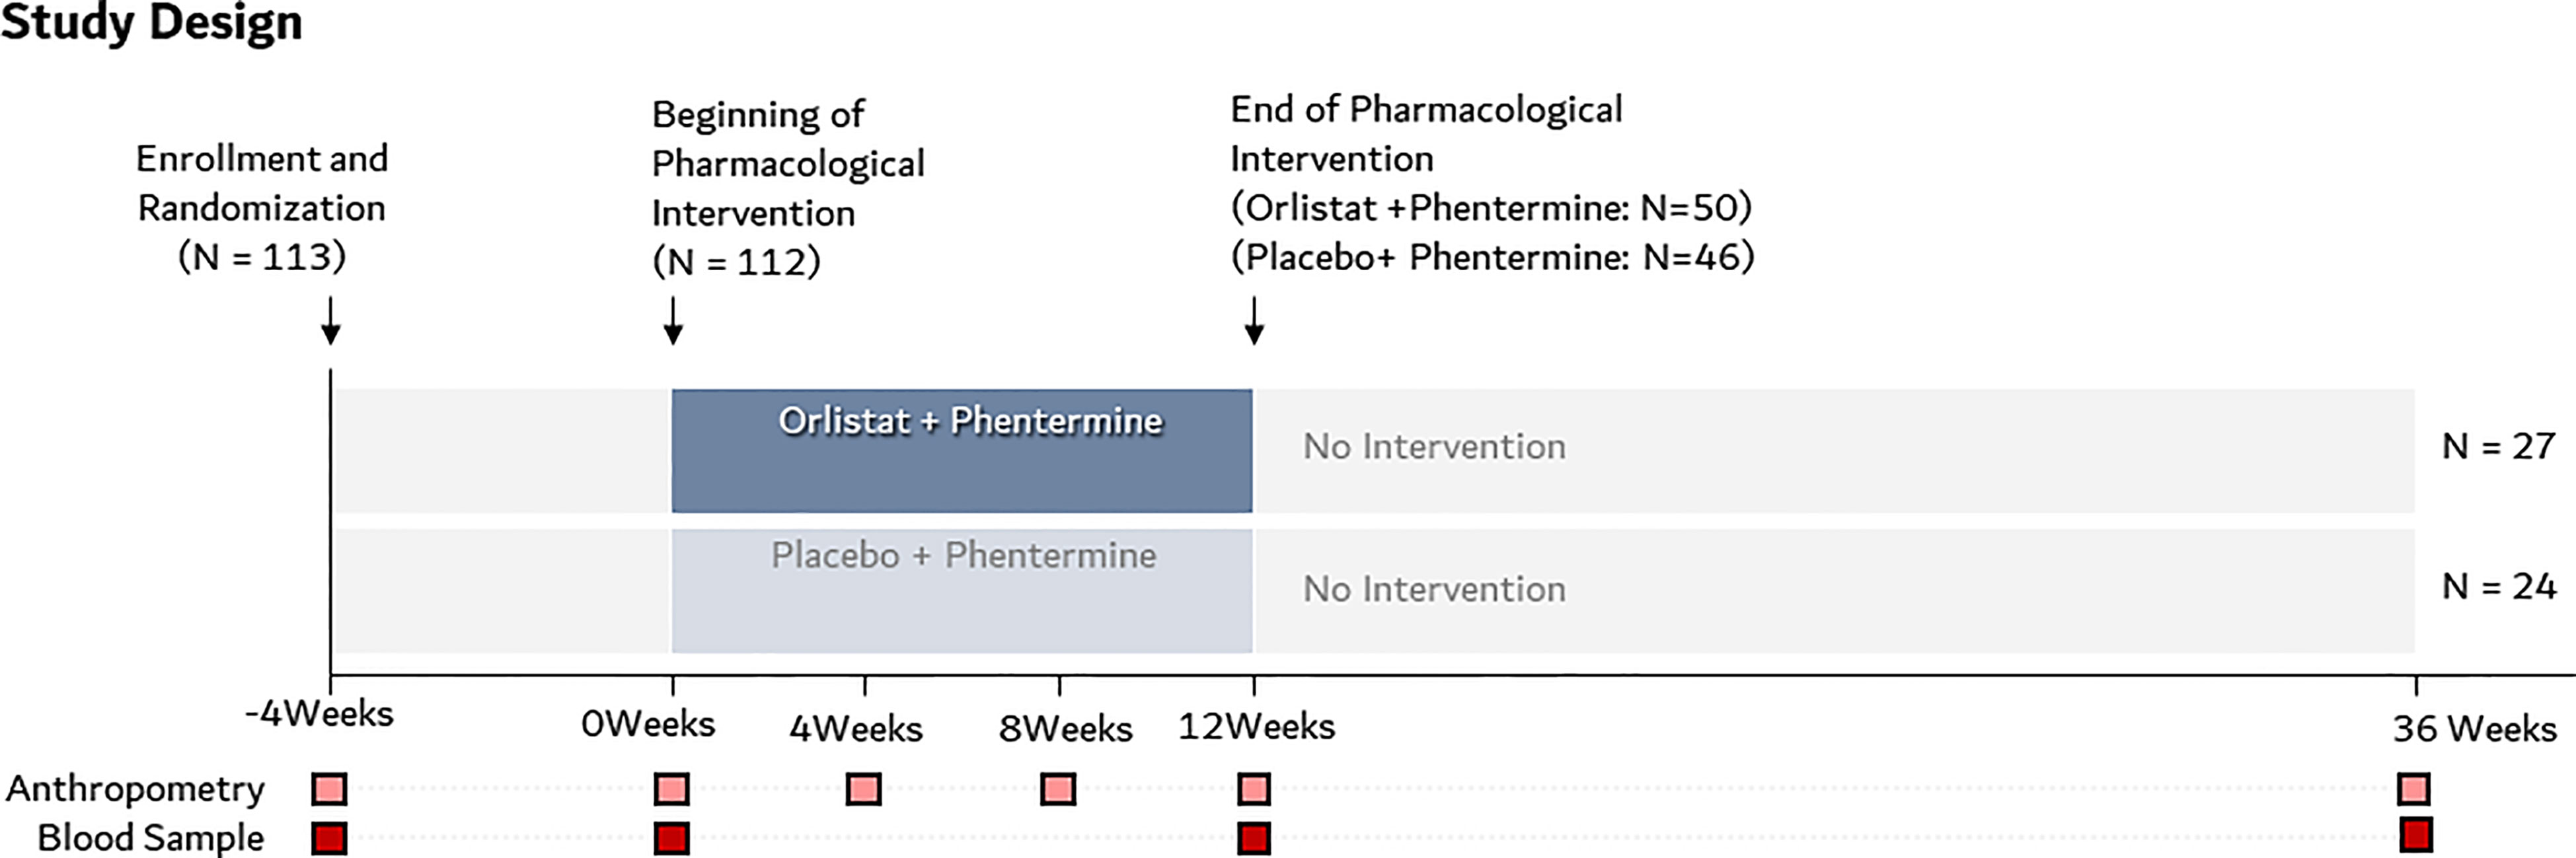This screenshot has width=2576, height=858.
Task: Click the Anthropometry marker at 36 Weeks
Action: pyautogui.click(x=2414, y=789)
